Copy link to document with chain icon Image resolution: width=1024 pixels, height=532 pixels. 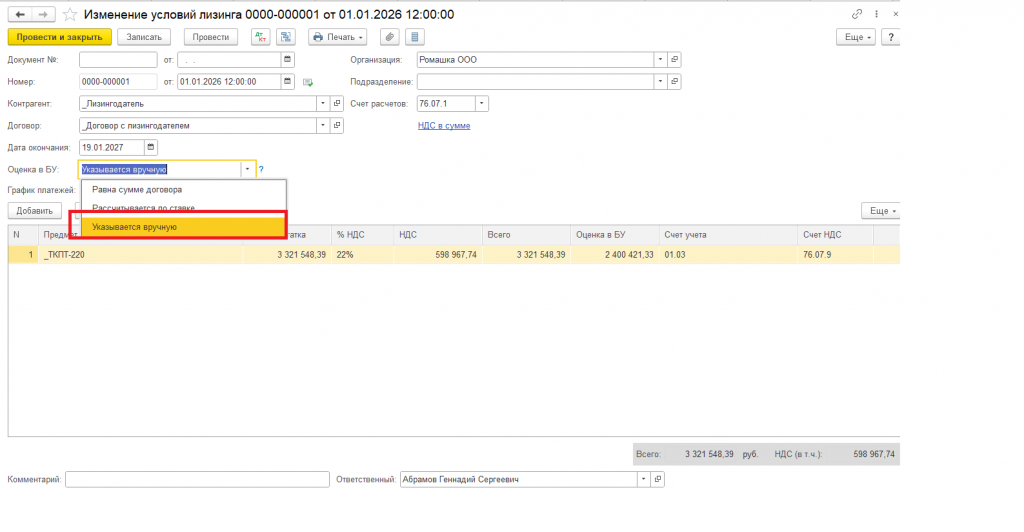click(x=857, y=14)
